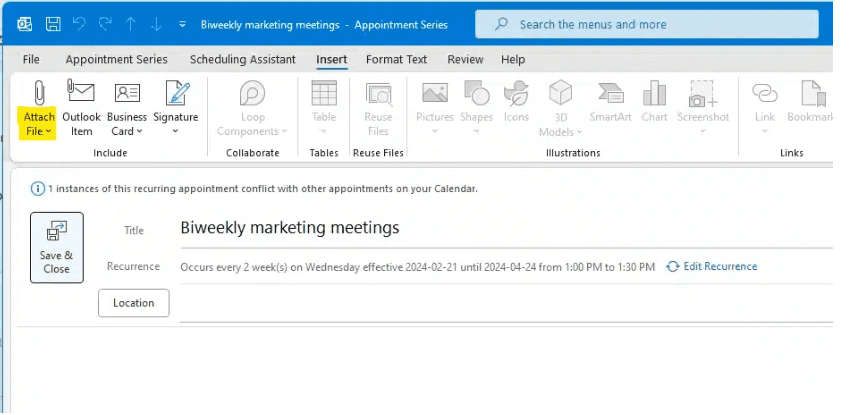The height and width of the screenshot is (415, 850).
Task: Expand the Quick Access Toolbar customize dropdown
Action: pyautogui.click(x=181, y=24)
